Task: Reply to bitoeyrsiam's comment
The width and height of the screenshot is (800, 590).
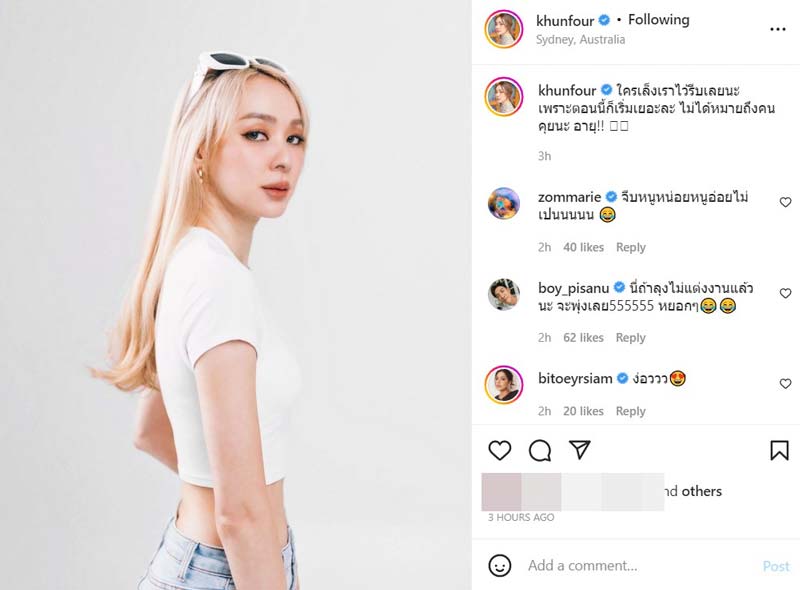Action: click(630, 411)
